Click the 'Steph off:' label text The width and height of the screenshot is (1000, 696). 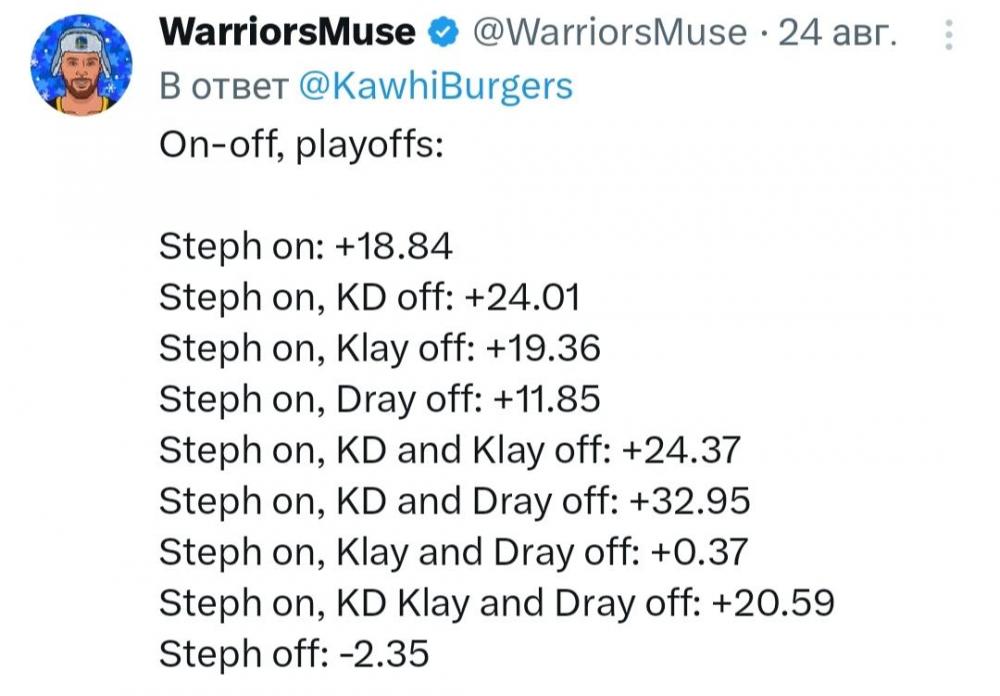236,654
